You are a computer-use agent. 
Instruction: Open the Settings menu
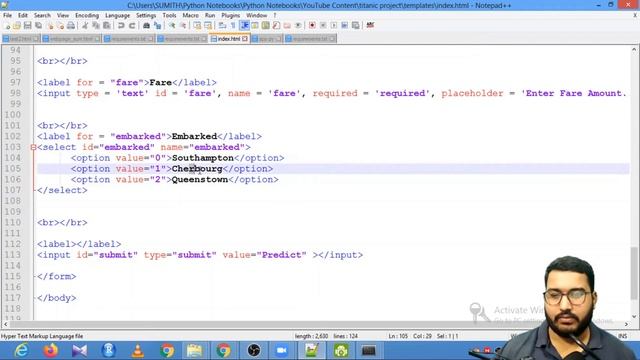point(146,16)
